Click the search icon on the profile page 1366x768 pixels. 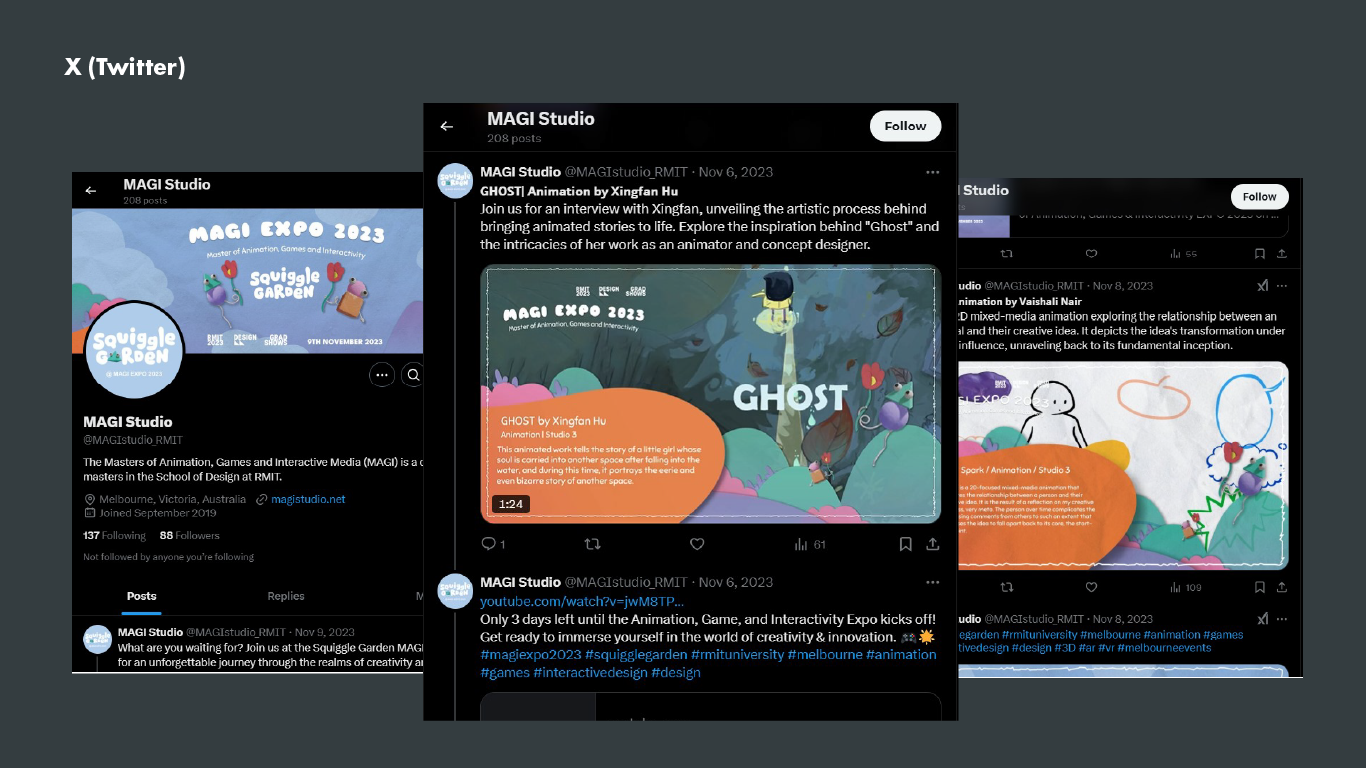(412, 375)
